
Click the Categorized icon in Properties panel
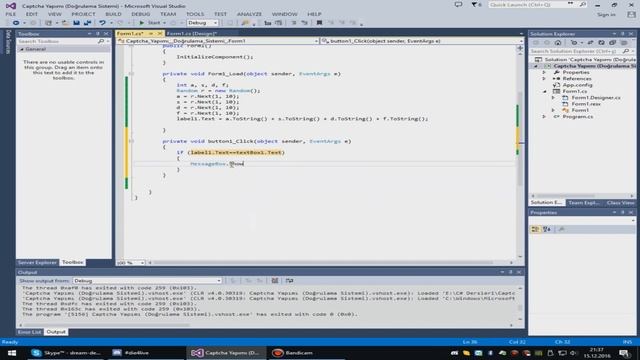(535, 229)
